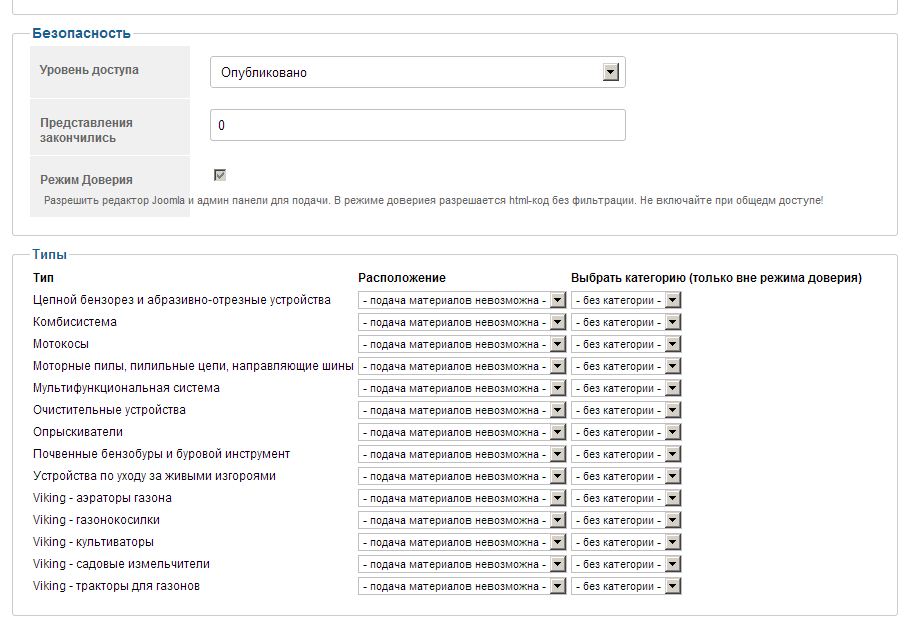Screen dimensions: 921x636
Task: Select category dropdown for Viking - газонокосилки
Action: pyautogui.click(x=626, y=520)
